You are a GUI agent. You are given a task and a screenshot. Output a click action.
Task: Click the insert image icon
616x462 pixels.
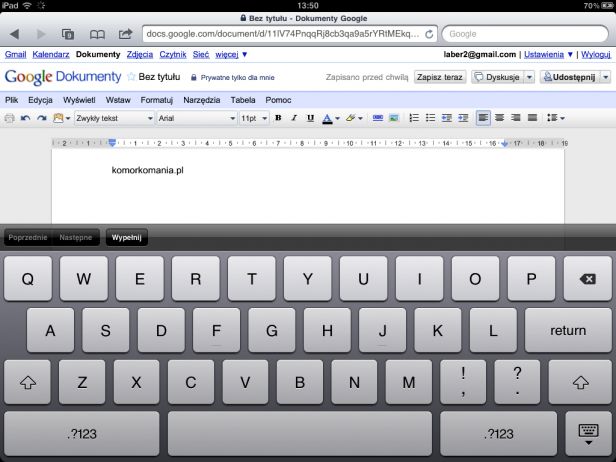tap(394, 118)
